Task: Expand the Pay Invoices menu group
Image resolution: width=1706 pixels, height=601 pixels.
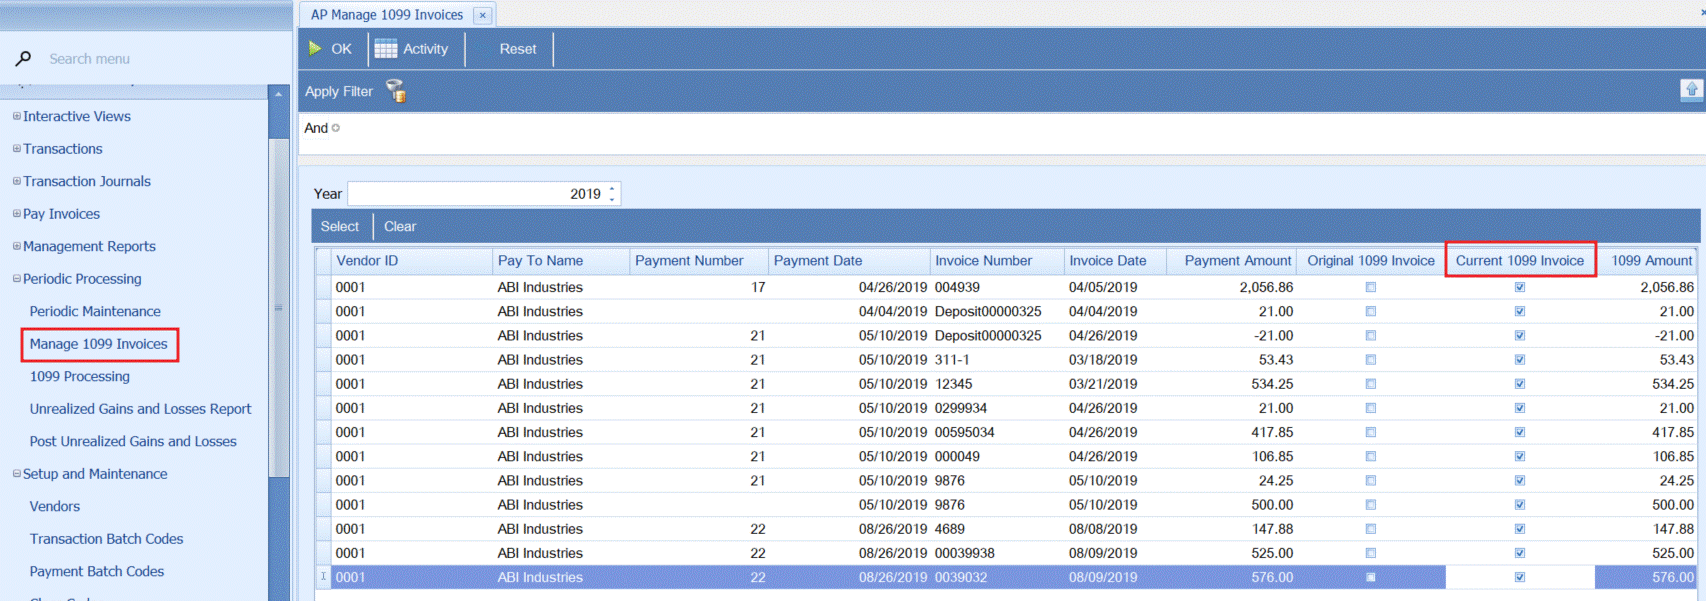Action: click(16, 214)
